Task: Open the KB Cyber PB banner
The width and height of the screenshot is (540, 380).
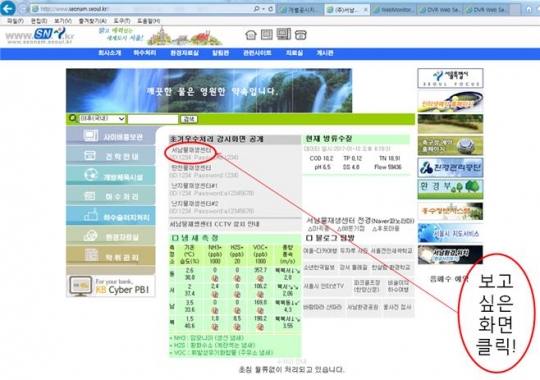Action: pos(111,286)
